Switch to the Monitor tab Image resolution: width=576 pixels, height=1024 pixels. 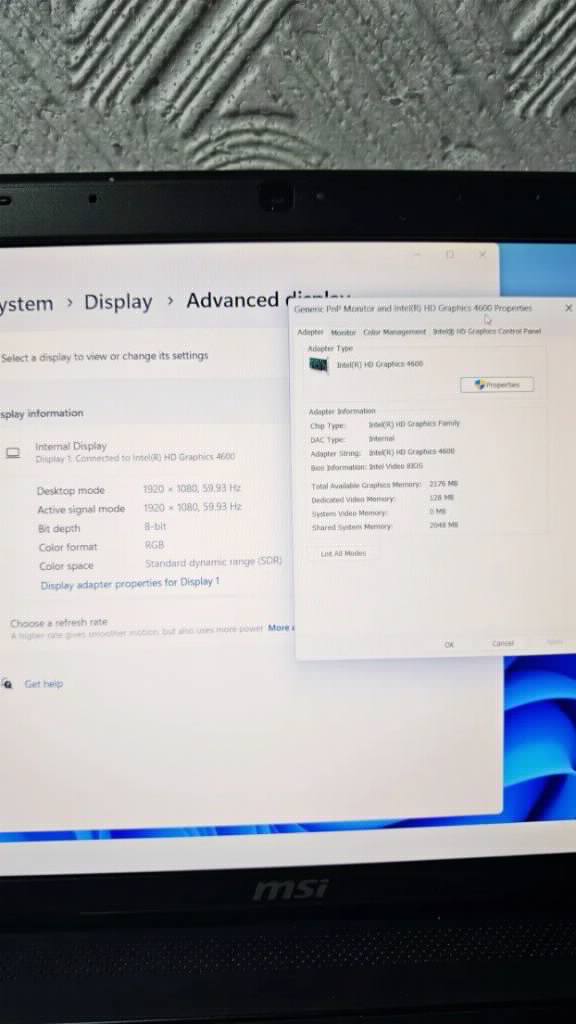344,332
